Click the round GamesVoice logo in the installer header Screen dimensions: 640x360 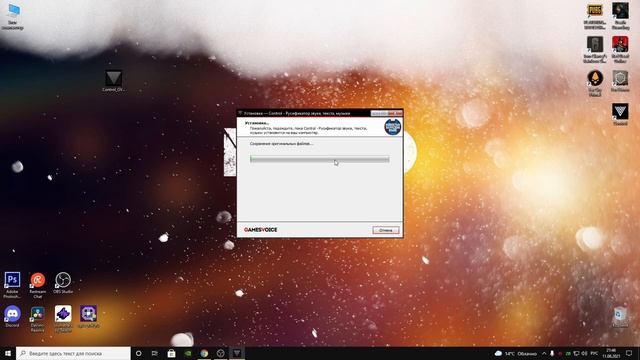[393, 127]
